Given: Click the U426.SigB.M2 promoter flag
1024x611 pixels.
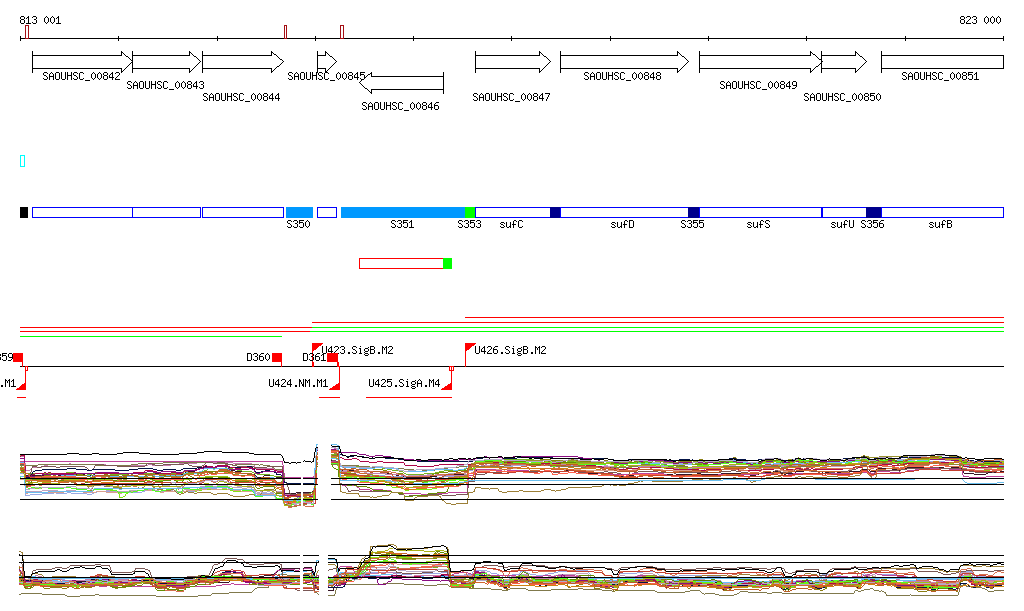Looking at the screenshot, I should click(x=470, y=349).
